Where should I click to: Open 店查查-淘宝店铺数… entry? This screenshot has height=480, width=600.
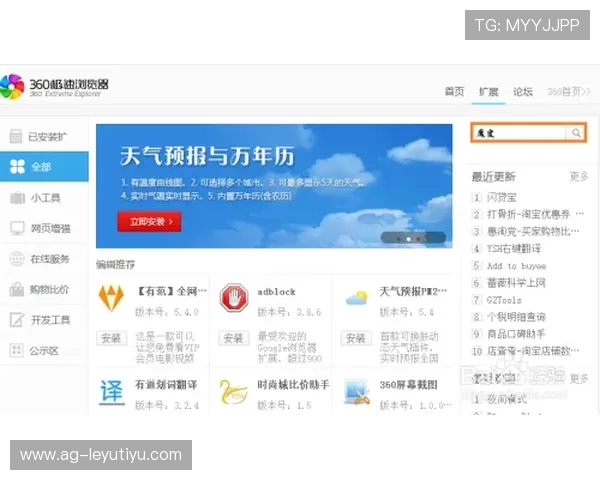coord(533,351)
